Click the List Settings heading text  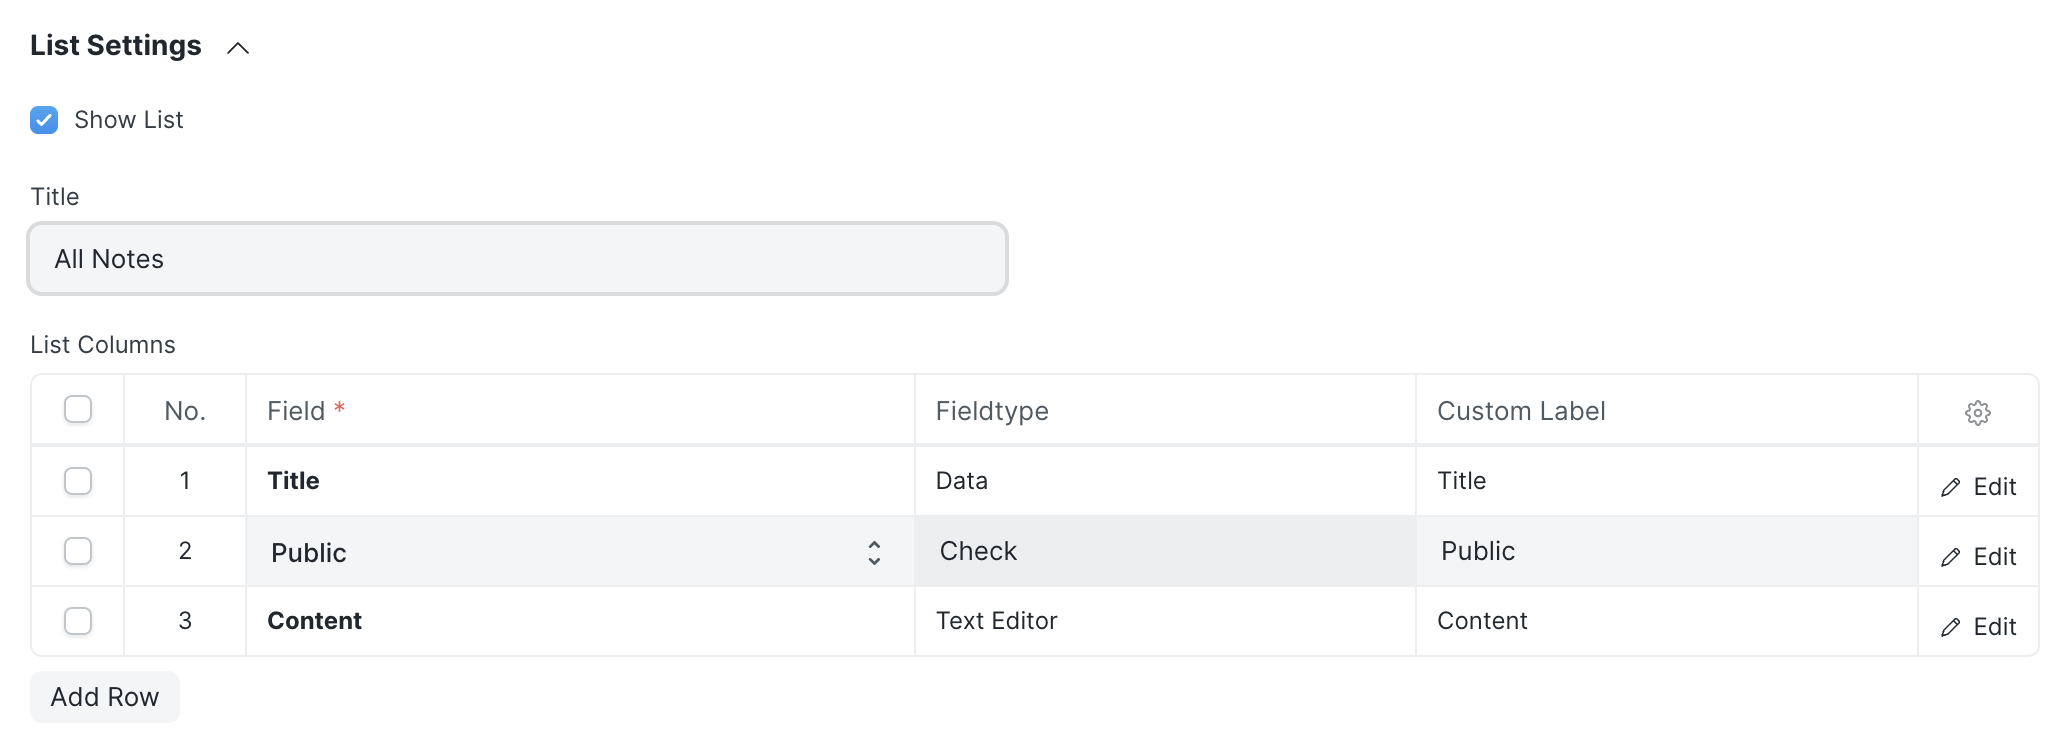pyautogui.click(x=116, y=46)
